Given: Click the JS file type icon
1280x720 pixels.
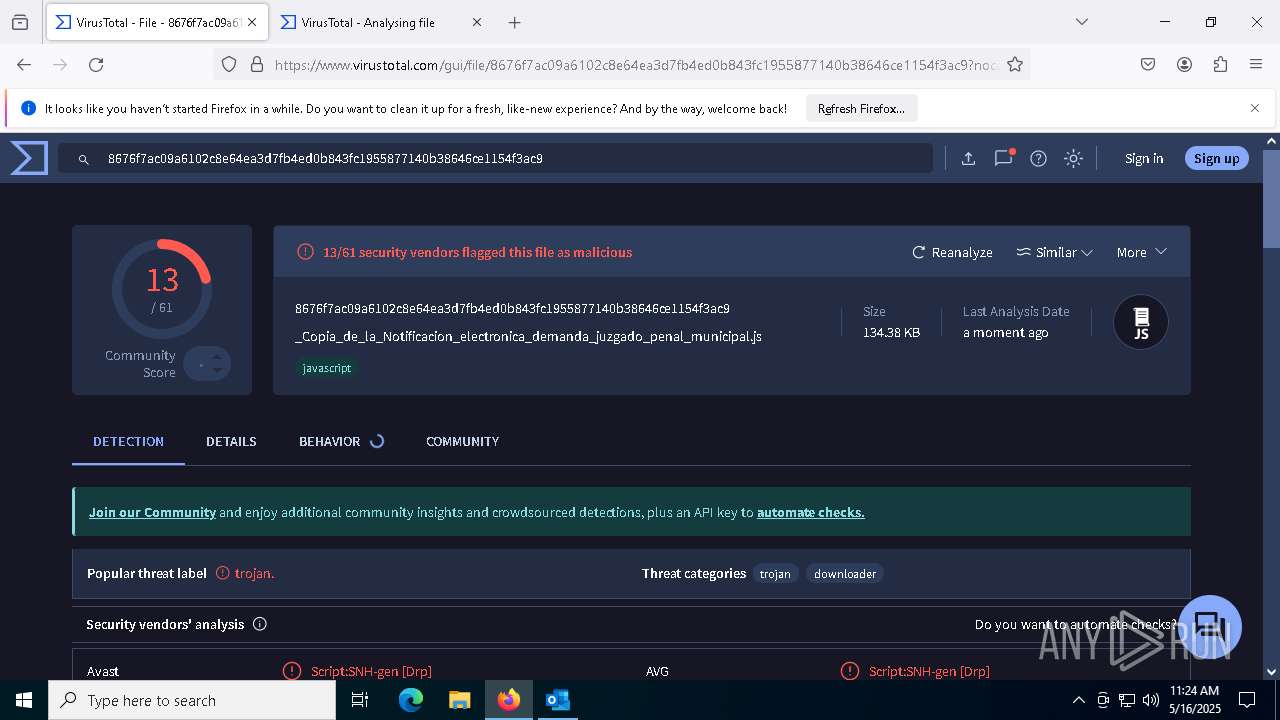Looking at the screenshot, I should [1141, 322].
